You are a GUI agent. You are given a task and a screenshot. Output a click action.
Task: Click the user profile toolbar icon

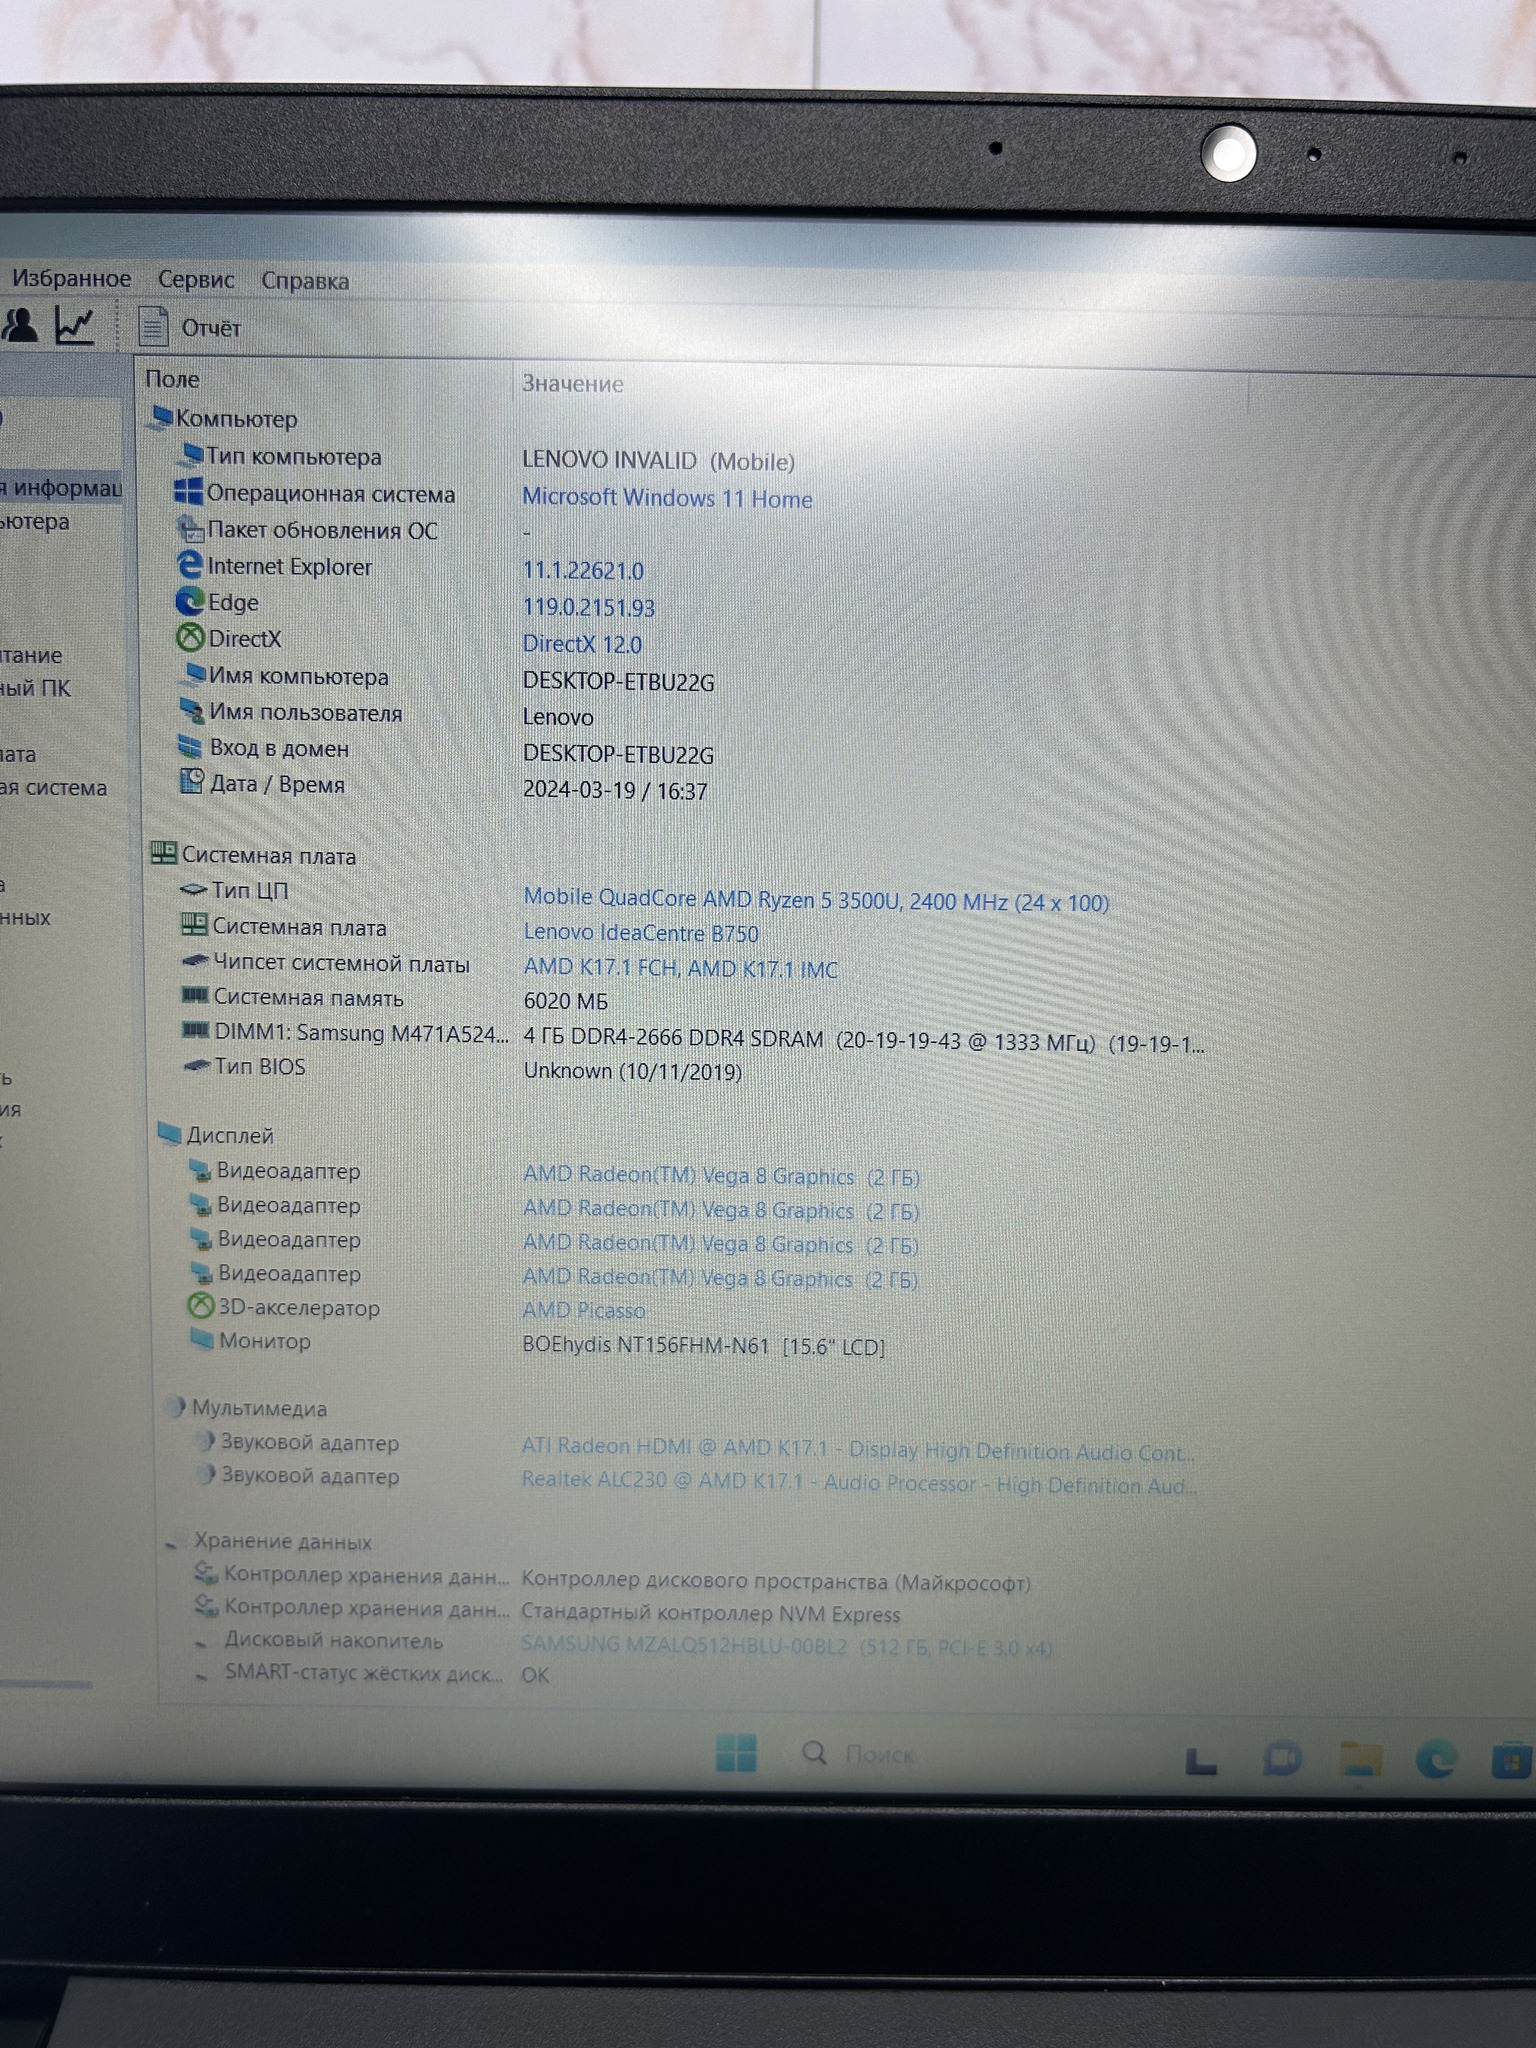(x=20, y=324)
